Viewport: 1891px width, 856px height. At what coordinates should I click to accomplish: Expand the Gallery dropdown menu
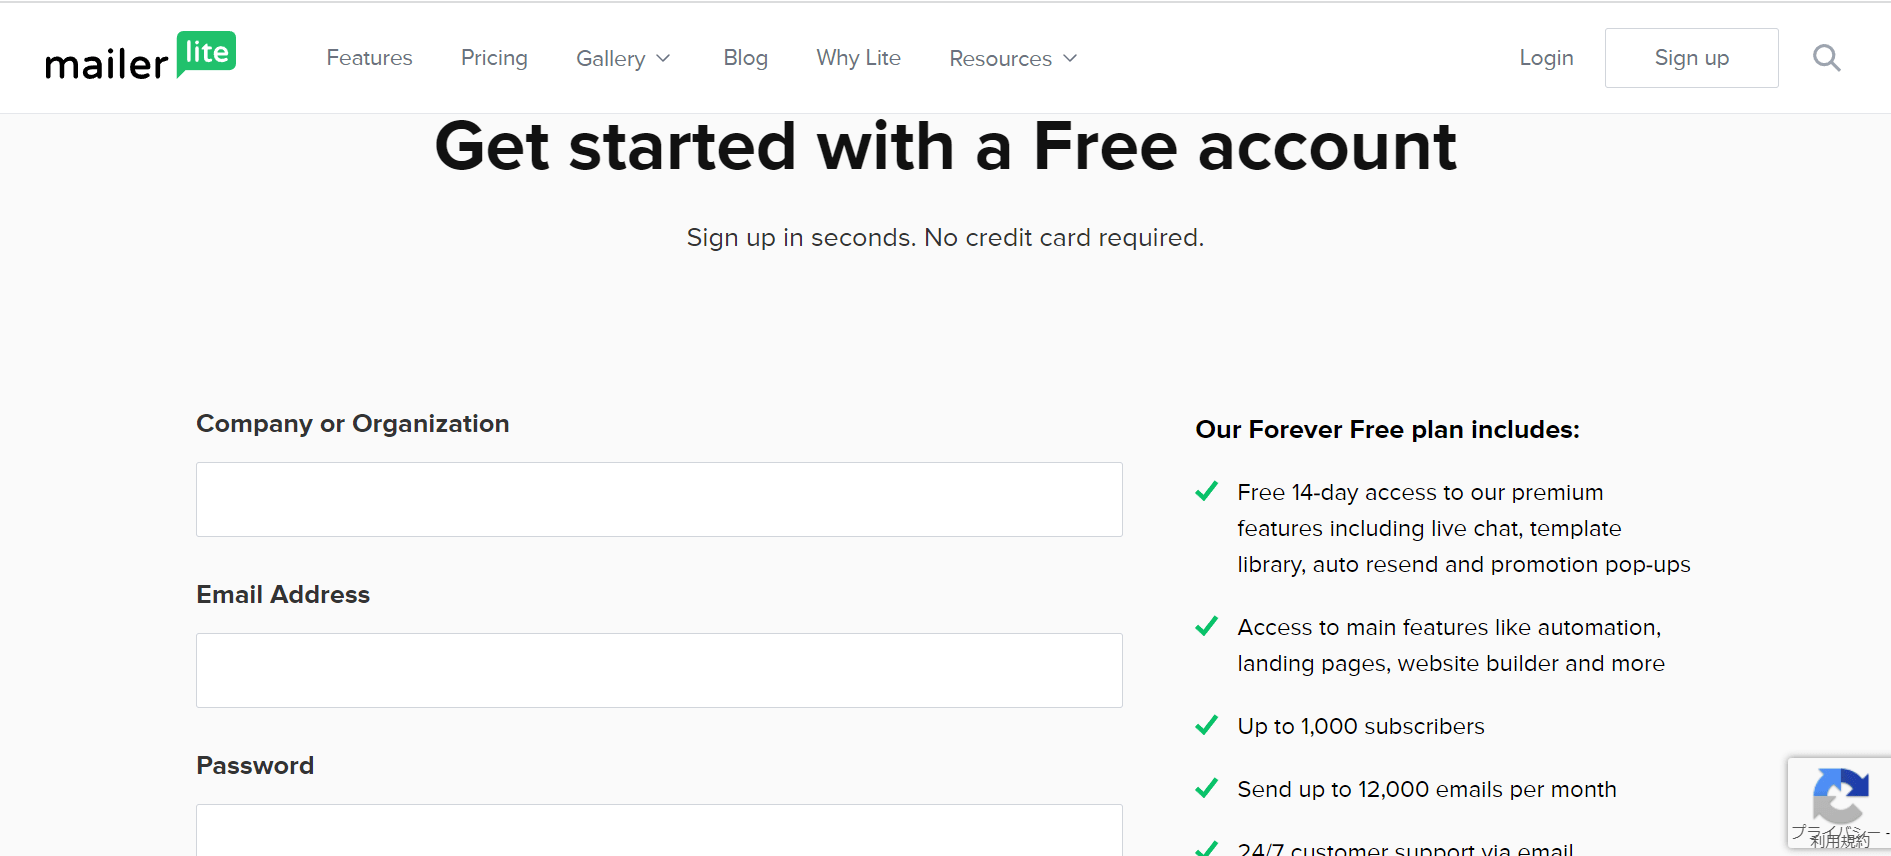(x=623, y=58)
